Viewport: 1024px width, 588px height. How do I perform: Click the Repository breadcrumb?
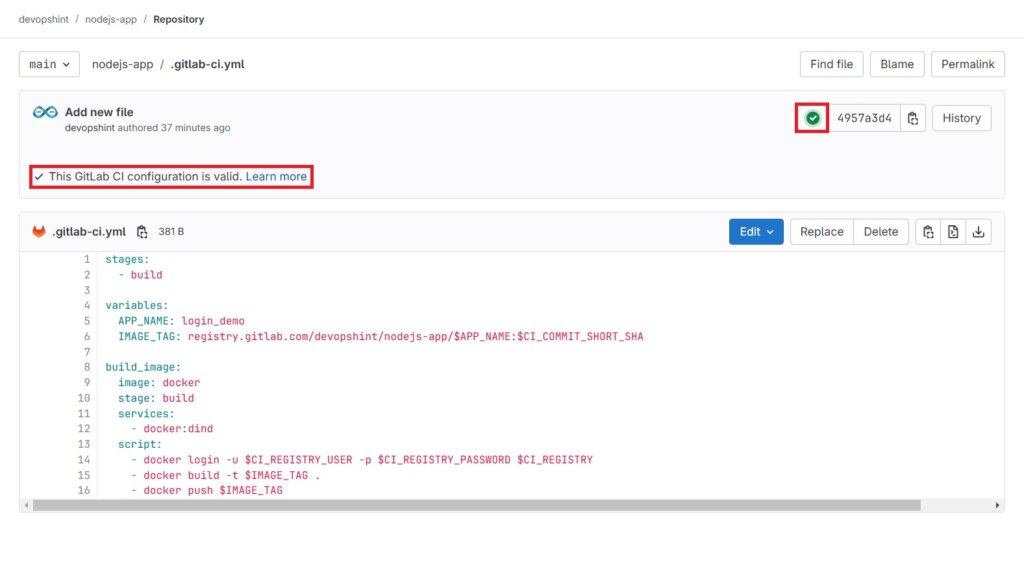pyautogui.click(x=179, y=20)
